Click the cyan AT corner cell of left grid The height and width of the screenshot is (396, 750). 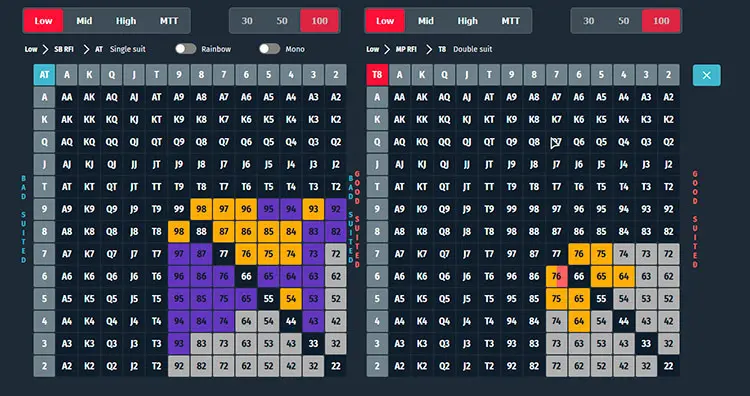[44, 75]
